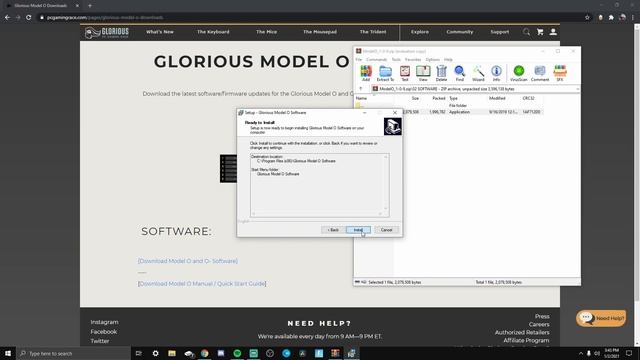The image size is (640, 360).
Task: Open the File menu in WinRAR
Action: point(358,60)
